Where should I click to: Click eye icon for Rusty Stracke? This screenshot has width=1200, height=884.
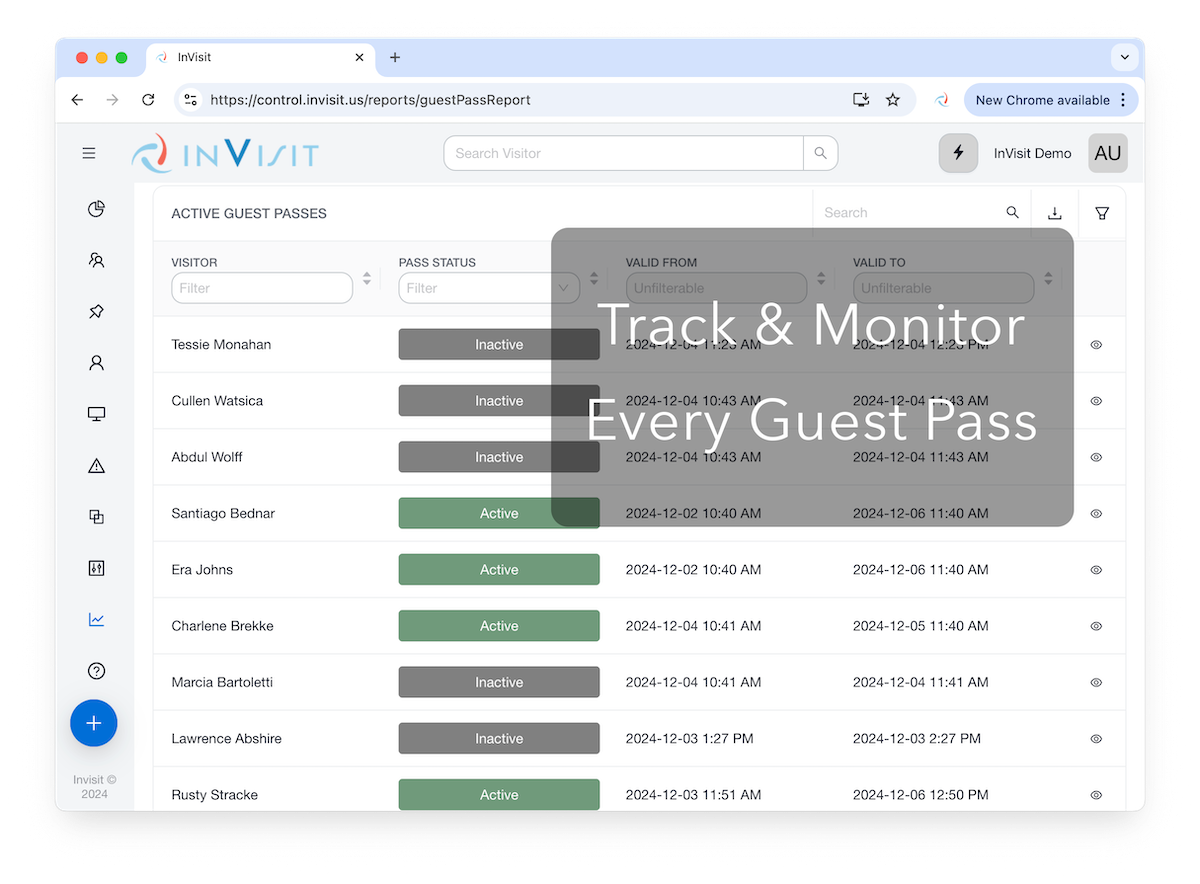tap(1096, 795)
